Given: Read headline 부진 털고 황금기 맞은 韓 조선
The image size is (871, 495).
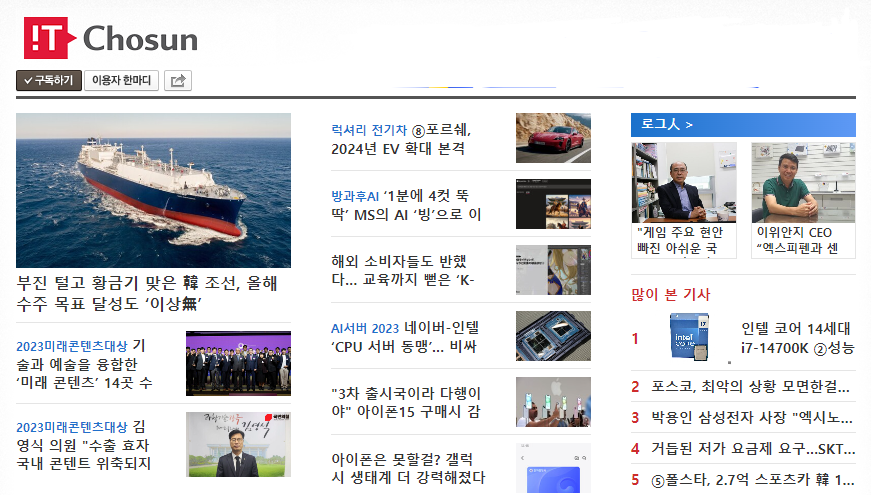Looking at the screenshot, I should (147, 293).
